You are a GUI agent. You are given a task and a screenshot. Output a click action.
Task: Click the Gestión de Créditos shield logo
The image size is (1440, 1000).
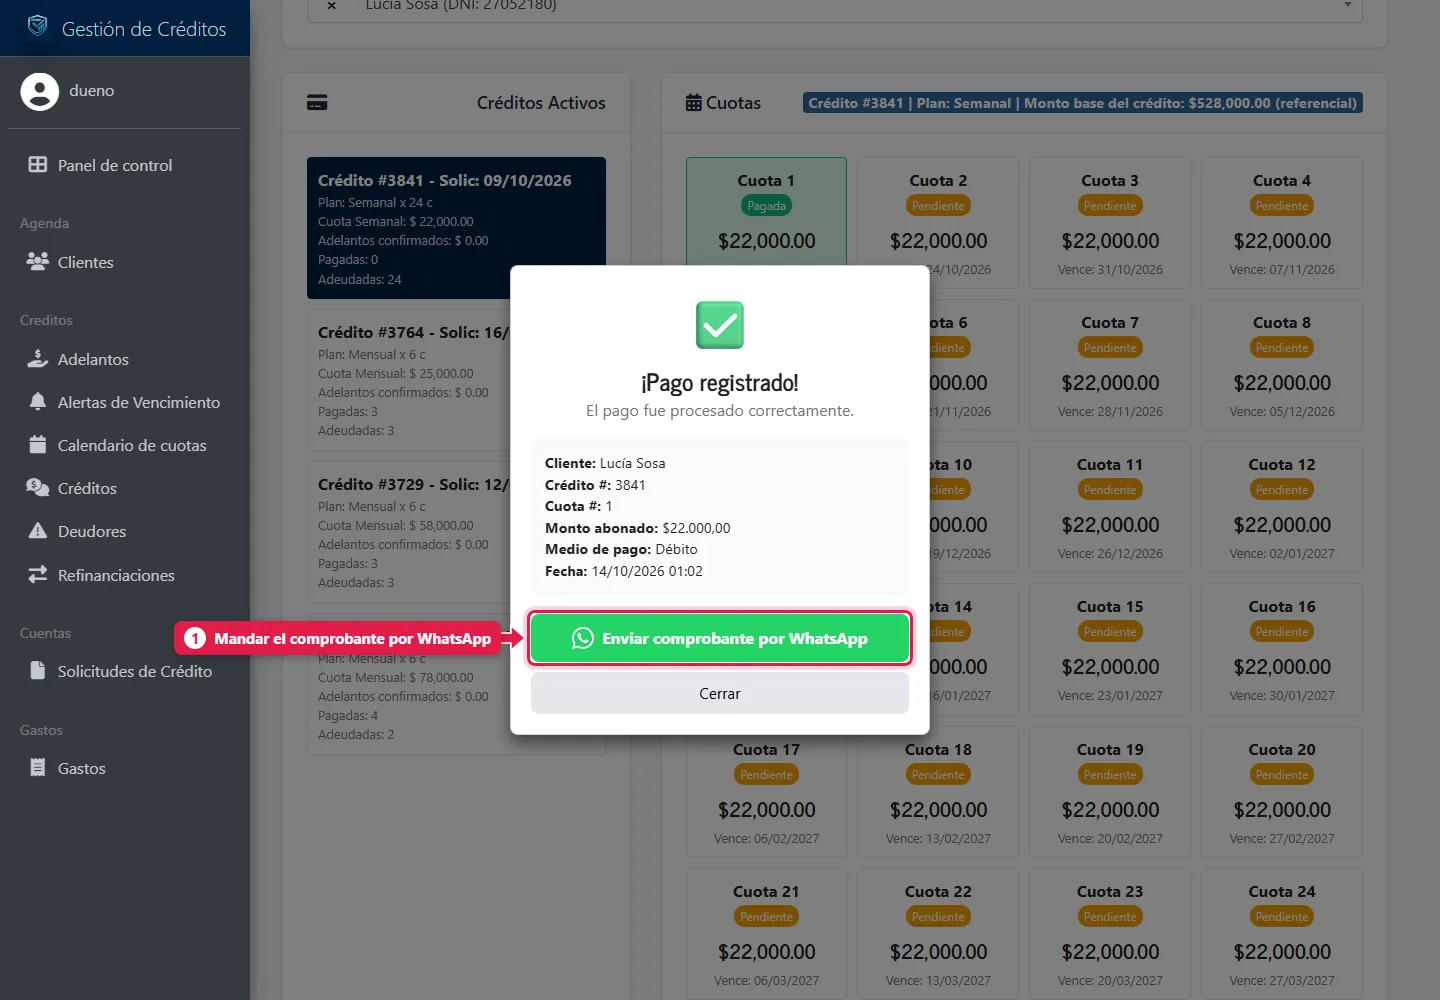pyautogui.click(x=38, y=26)
